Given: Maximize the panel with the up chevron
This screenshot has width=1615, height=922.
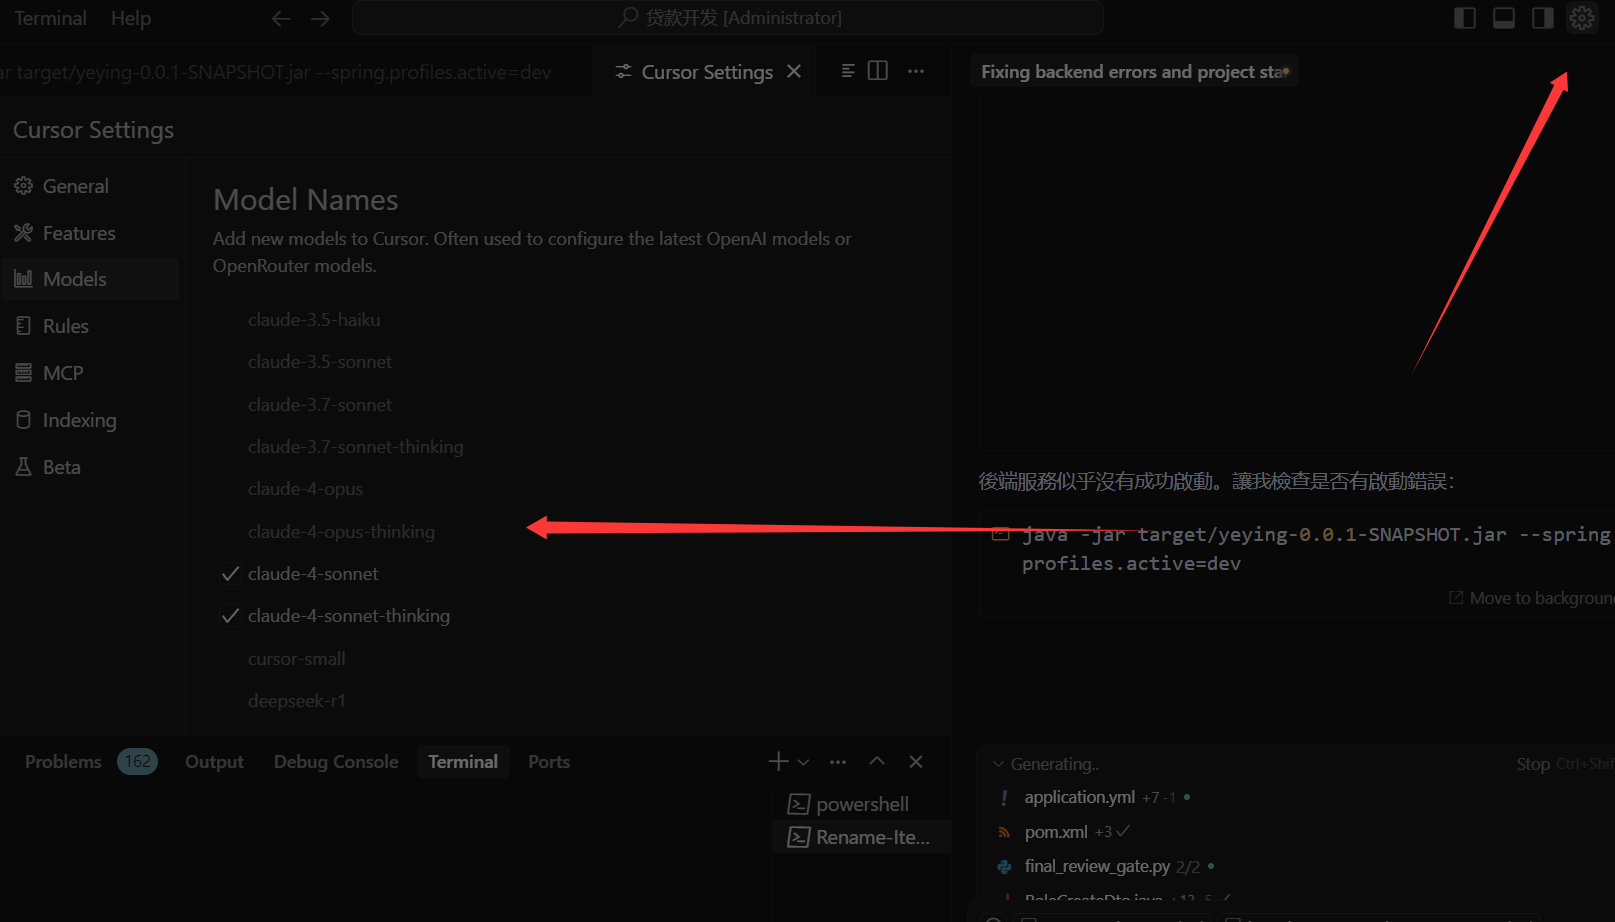Looking at the screenshot, I should [877, 762].
